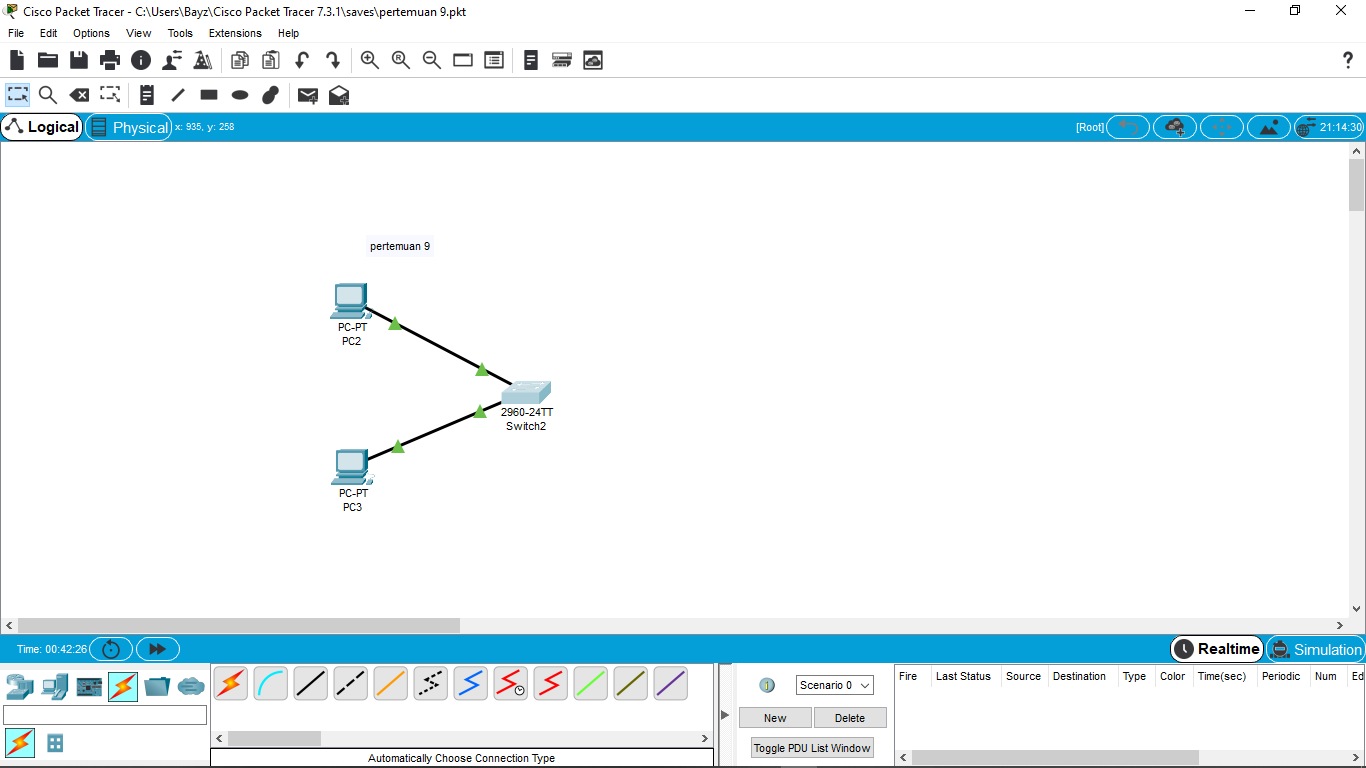Image resolution: width=1366 pixels, height=768 pixels.
Task: Select the Draw Line tool
Action: click(178, 95)
